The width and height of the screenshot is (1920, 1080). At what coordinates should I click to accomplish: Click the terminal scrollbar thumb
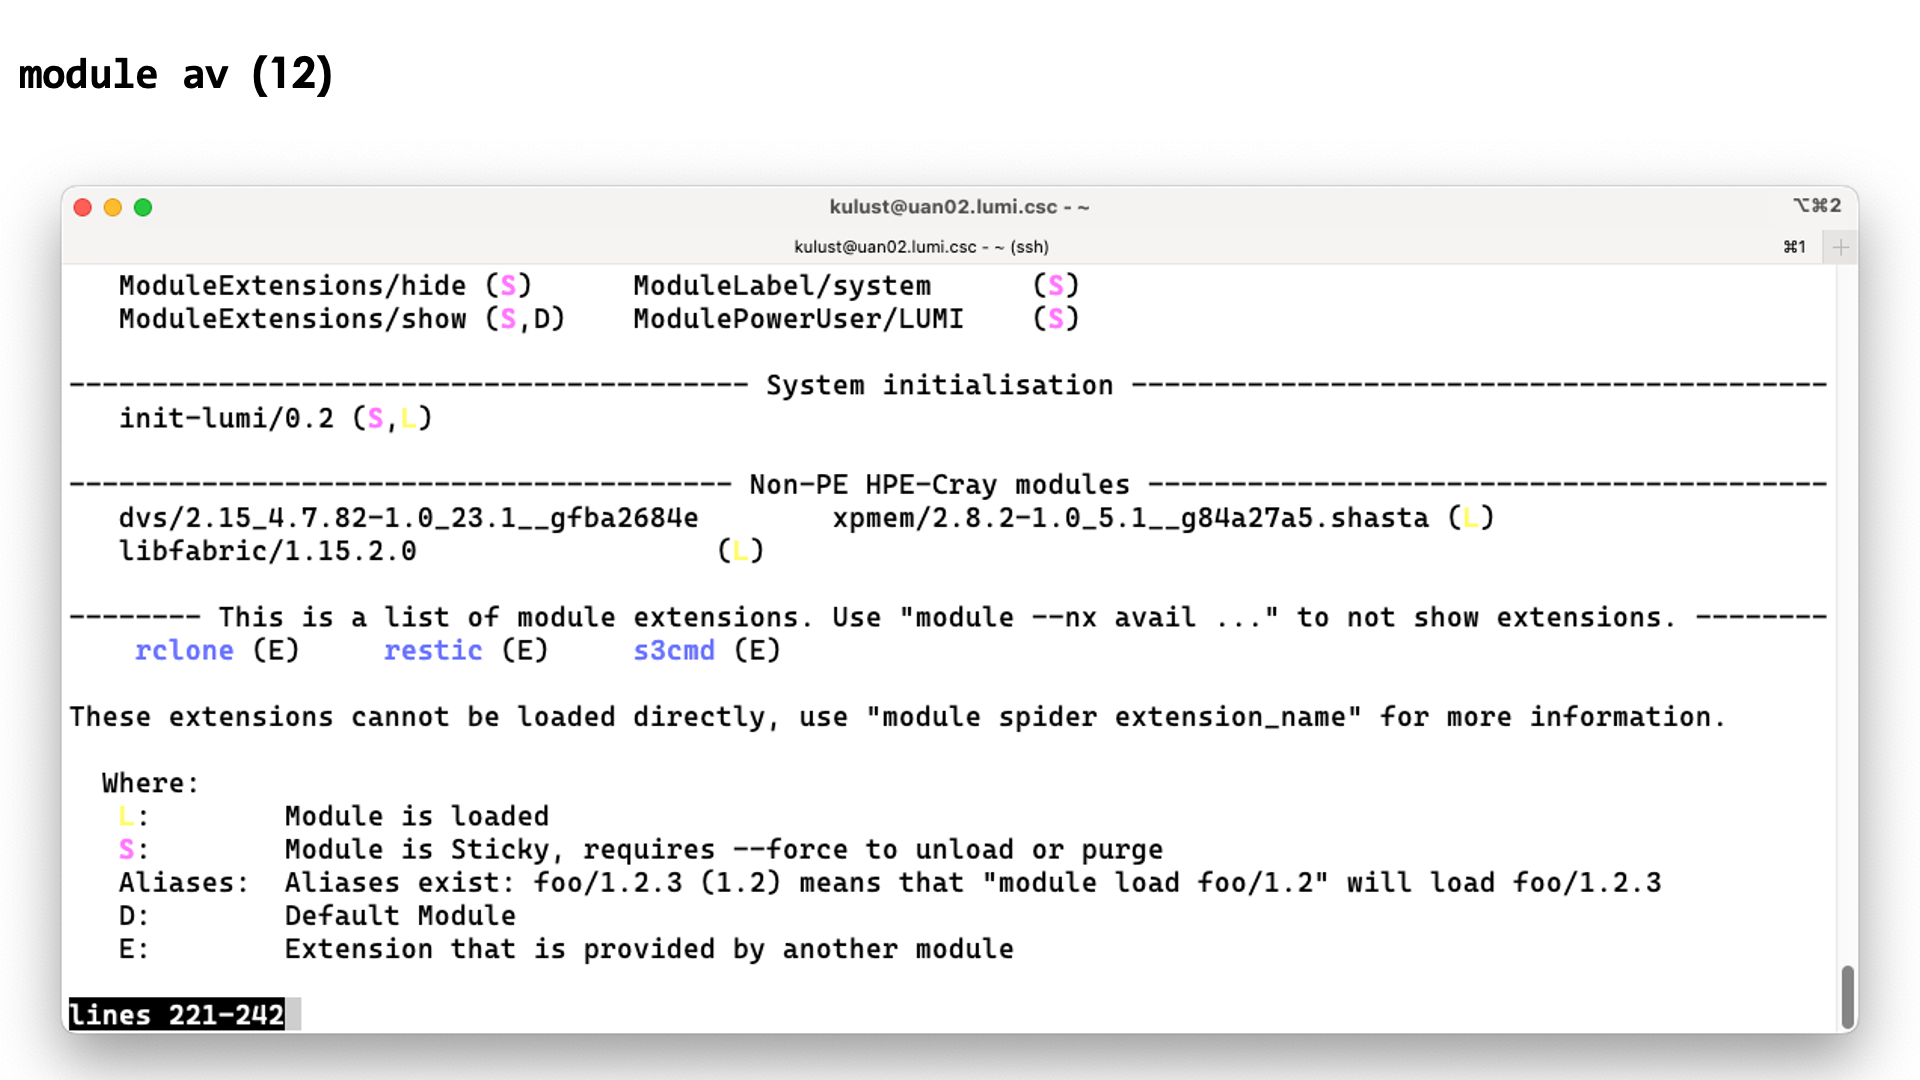tap(1847, 996)
